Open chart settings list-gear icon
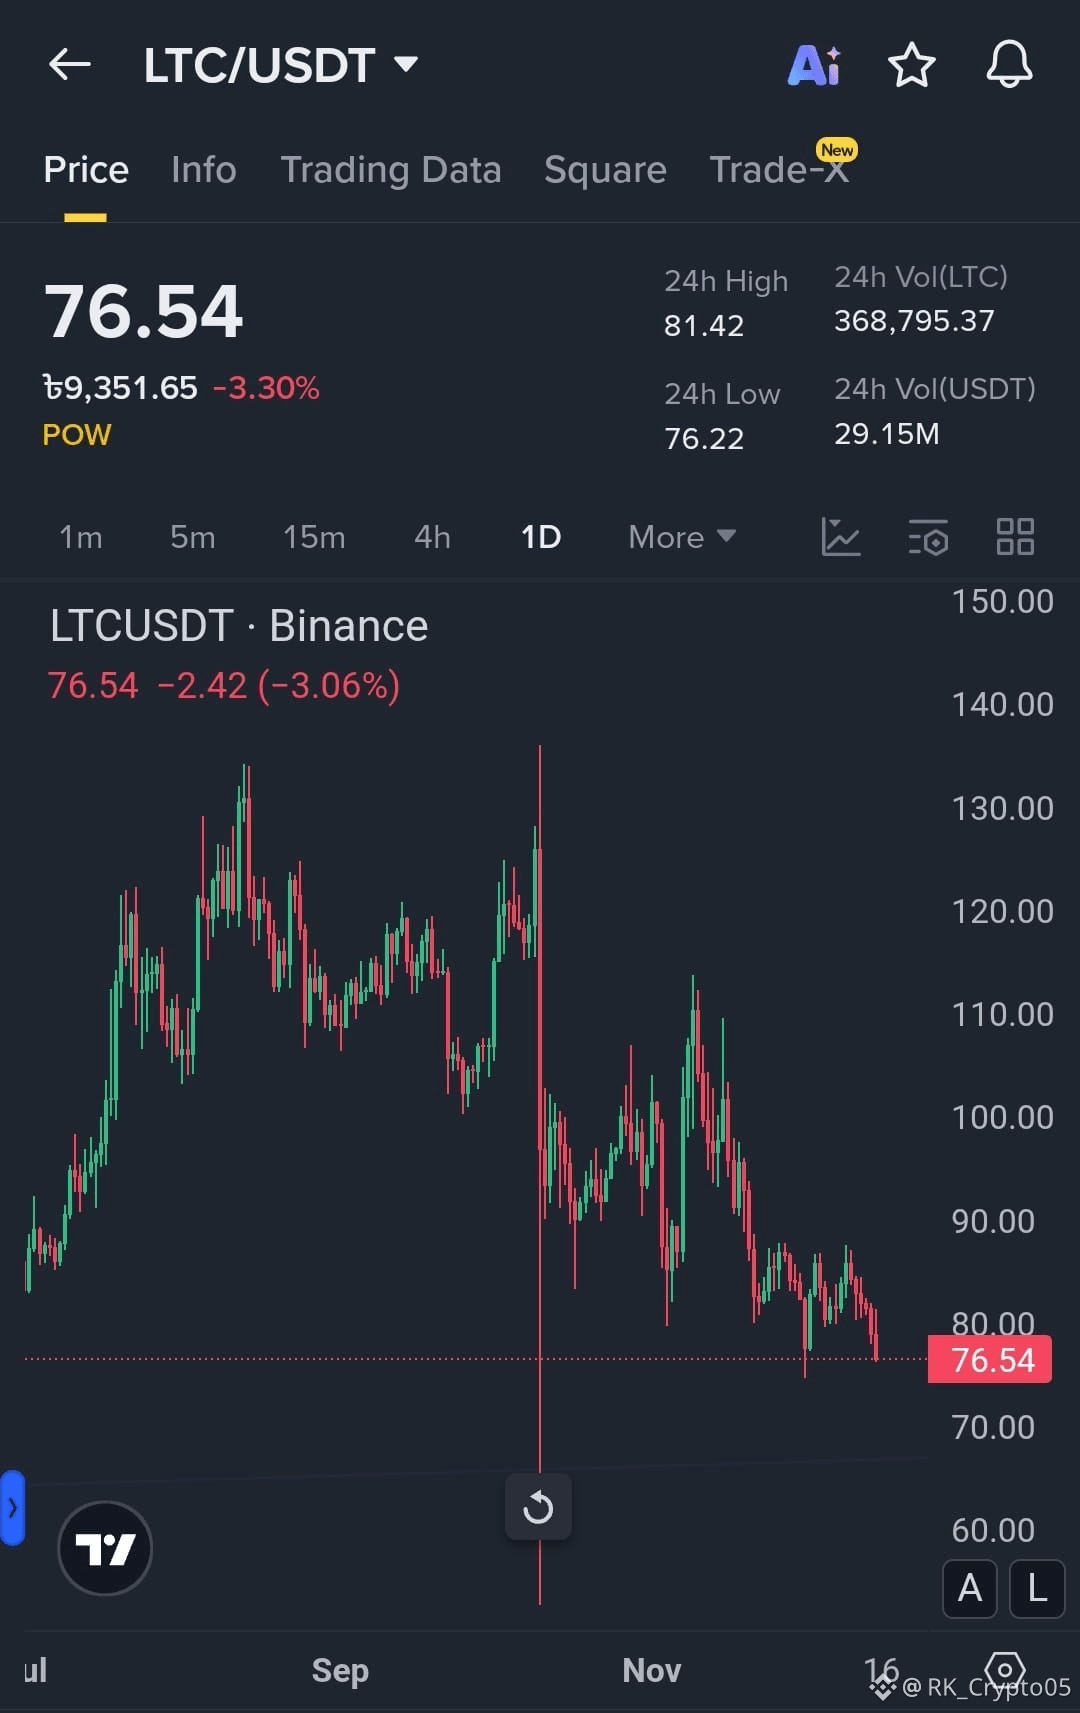This screenshot has height=1713, width=1080. [928, 537]
